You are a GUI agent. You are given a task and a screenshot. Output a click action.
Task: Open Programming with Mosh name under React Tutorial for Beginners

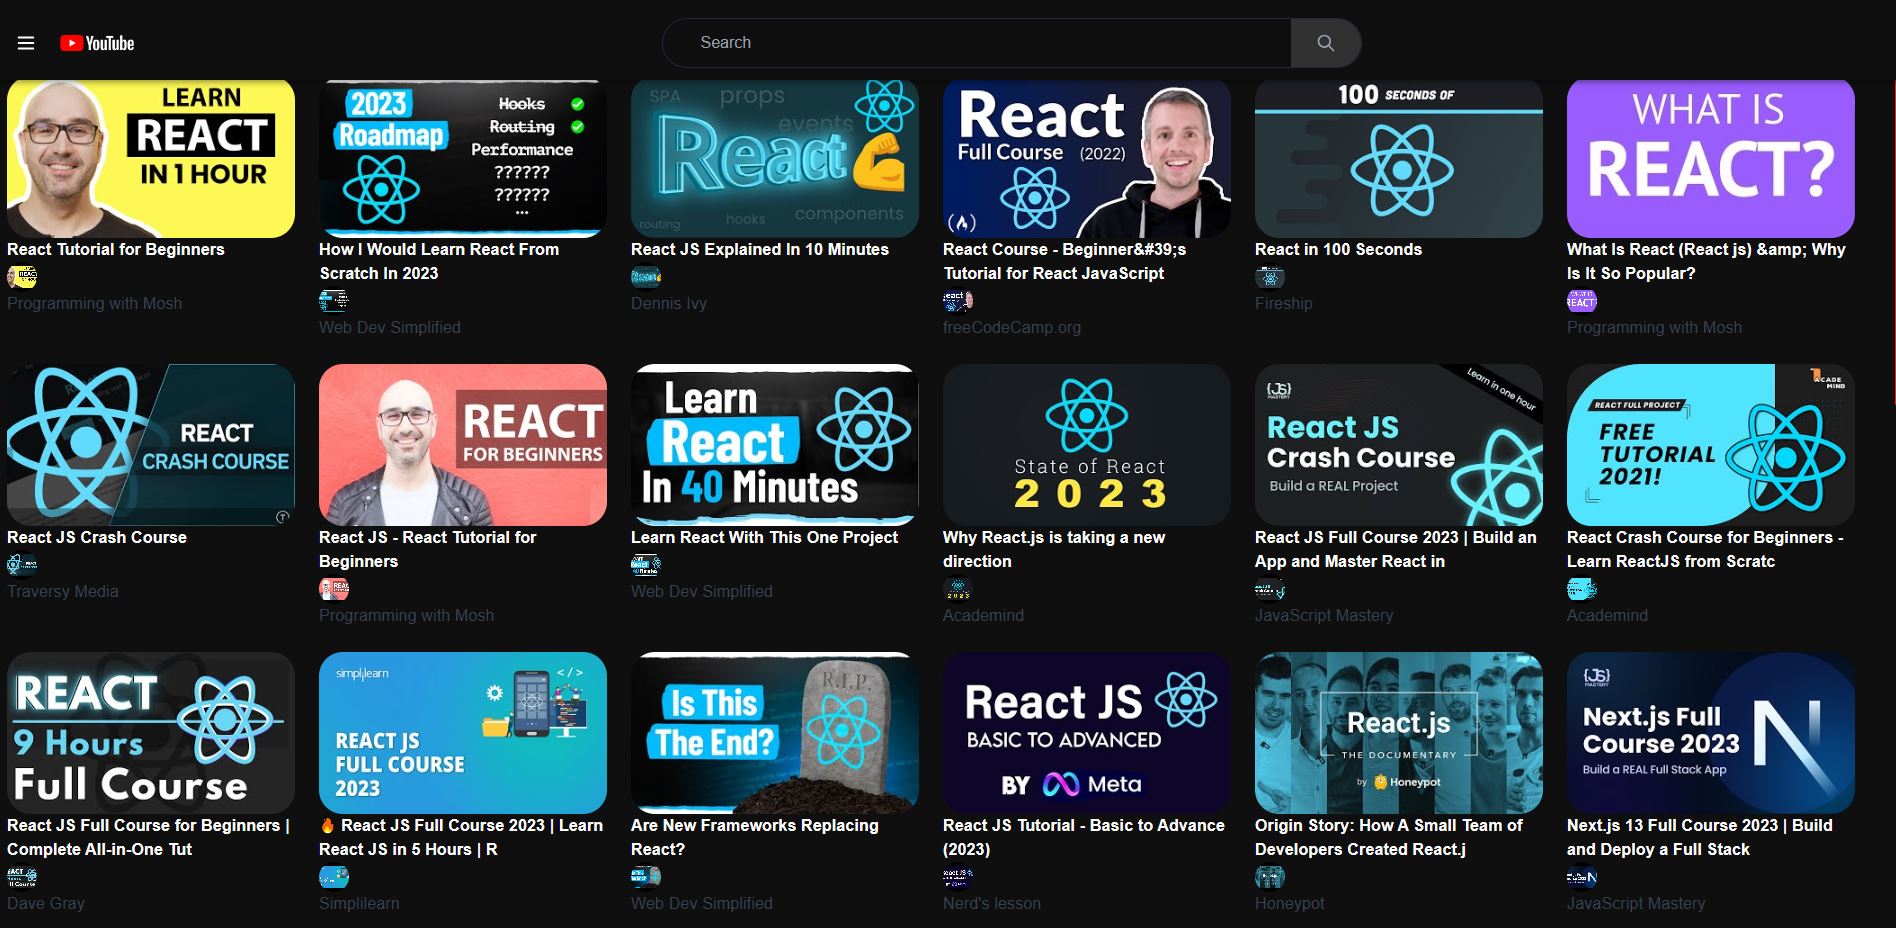95,303
